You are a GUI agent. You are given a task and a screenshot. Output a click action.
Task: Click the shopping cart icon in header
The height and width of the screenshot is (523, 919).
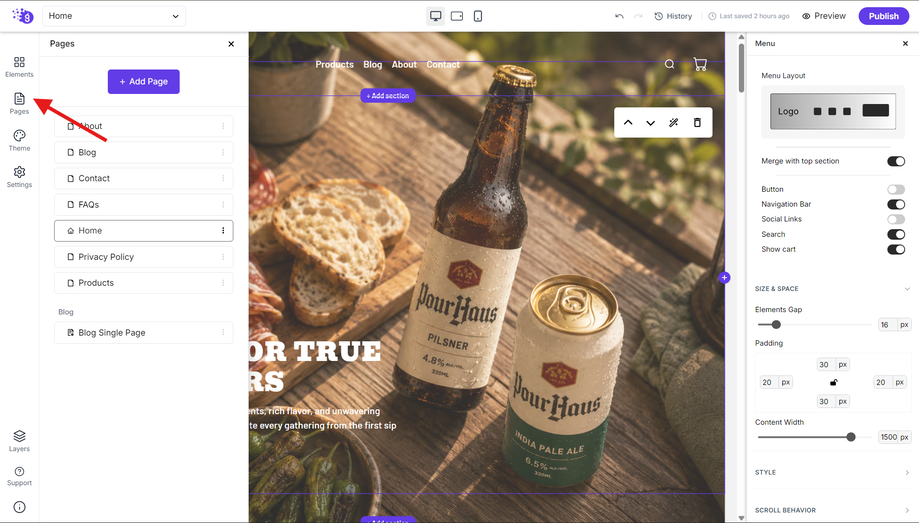point(700,64)
